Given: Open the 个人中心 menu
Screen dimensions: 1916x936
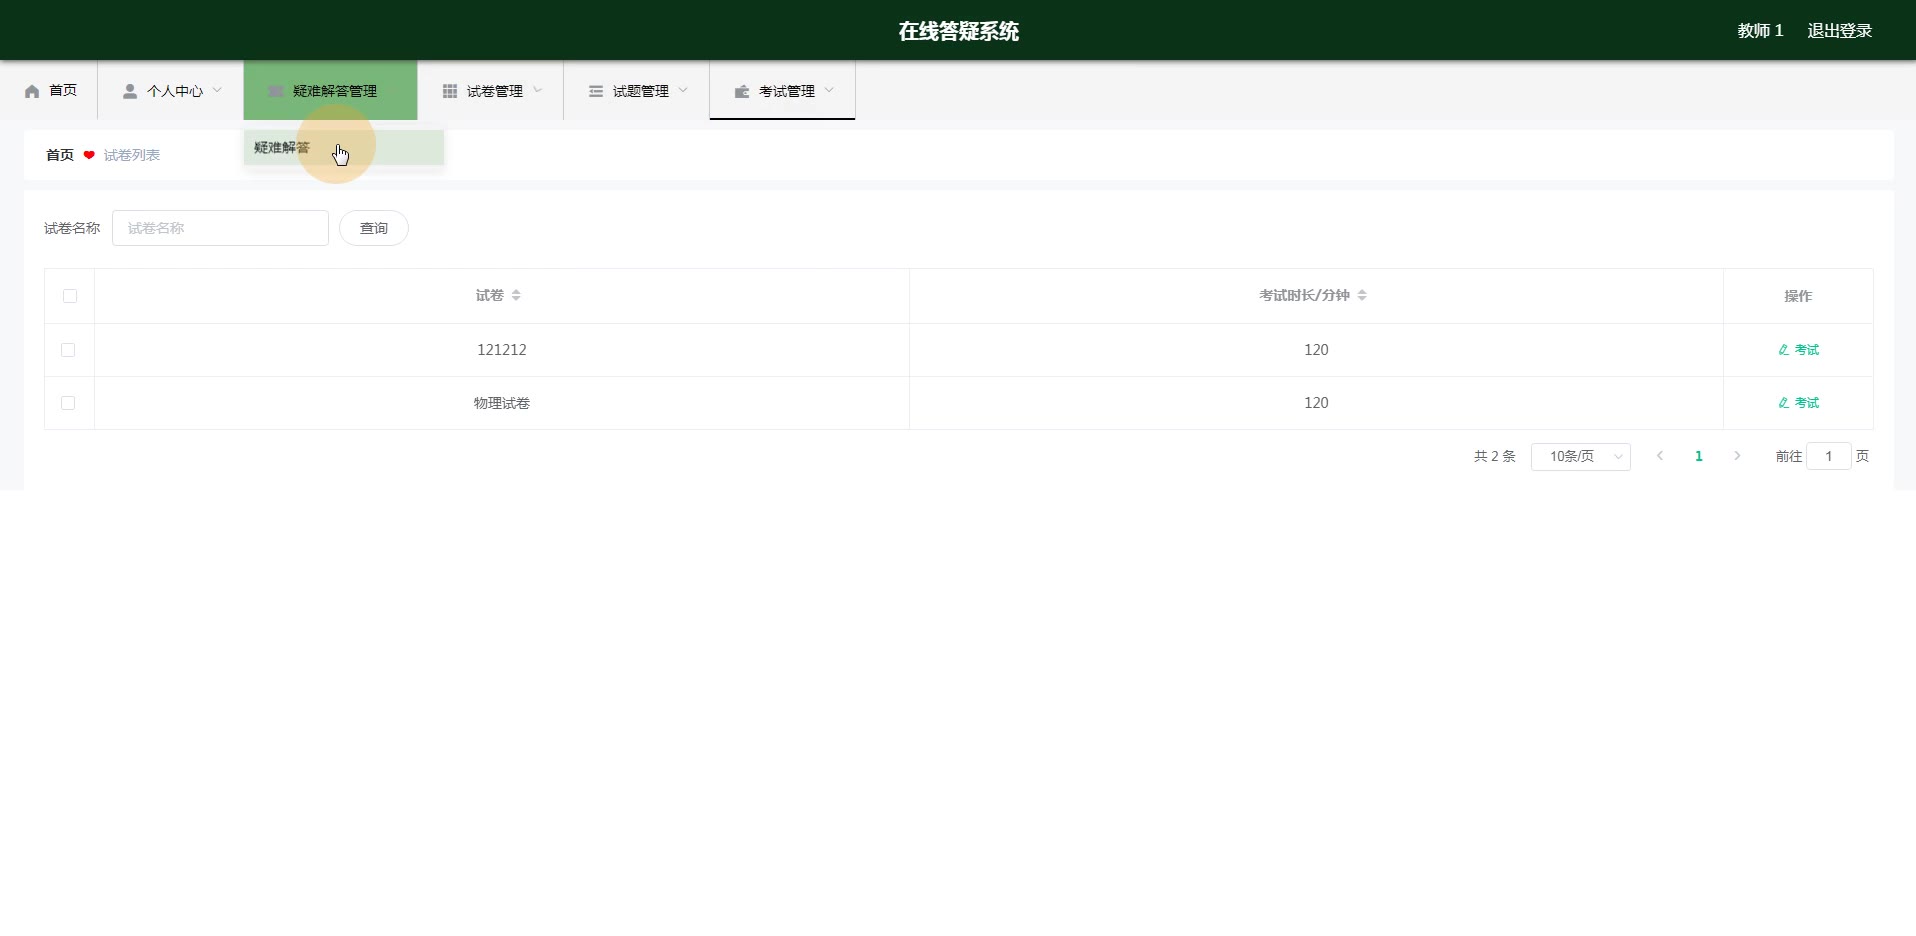Looking at the screenshot, I should click(171, 91).
